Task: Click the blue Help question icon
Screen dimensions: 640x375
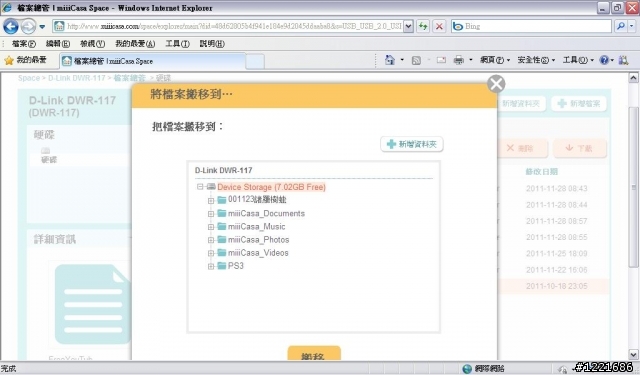Action: (x=604, y=60)
